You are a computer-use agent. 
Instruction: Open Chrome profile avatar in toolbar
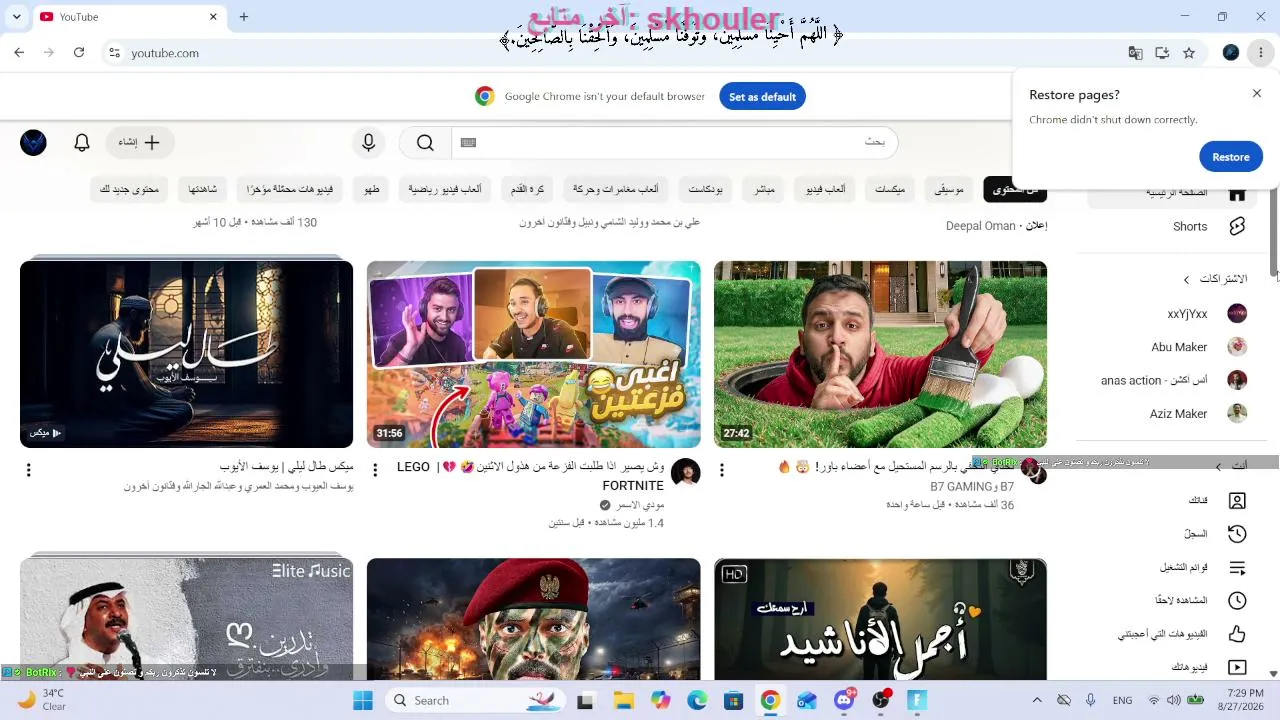[1231, 53]
